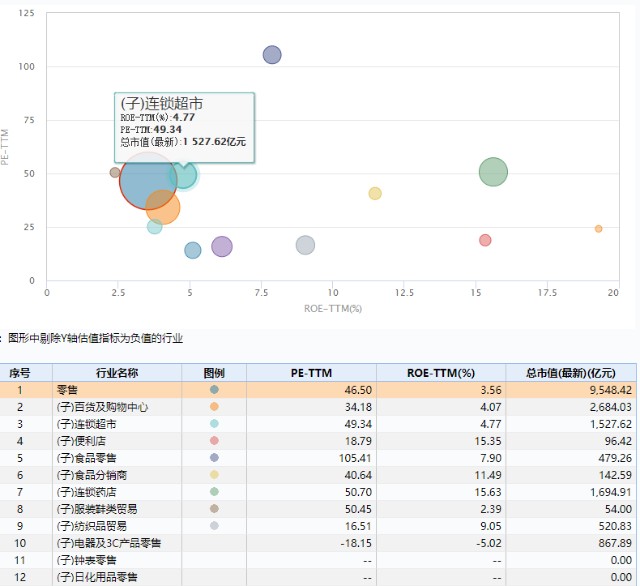
Task: Sort by ROE-TTM(%) column header
Action: click(441, 373)
